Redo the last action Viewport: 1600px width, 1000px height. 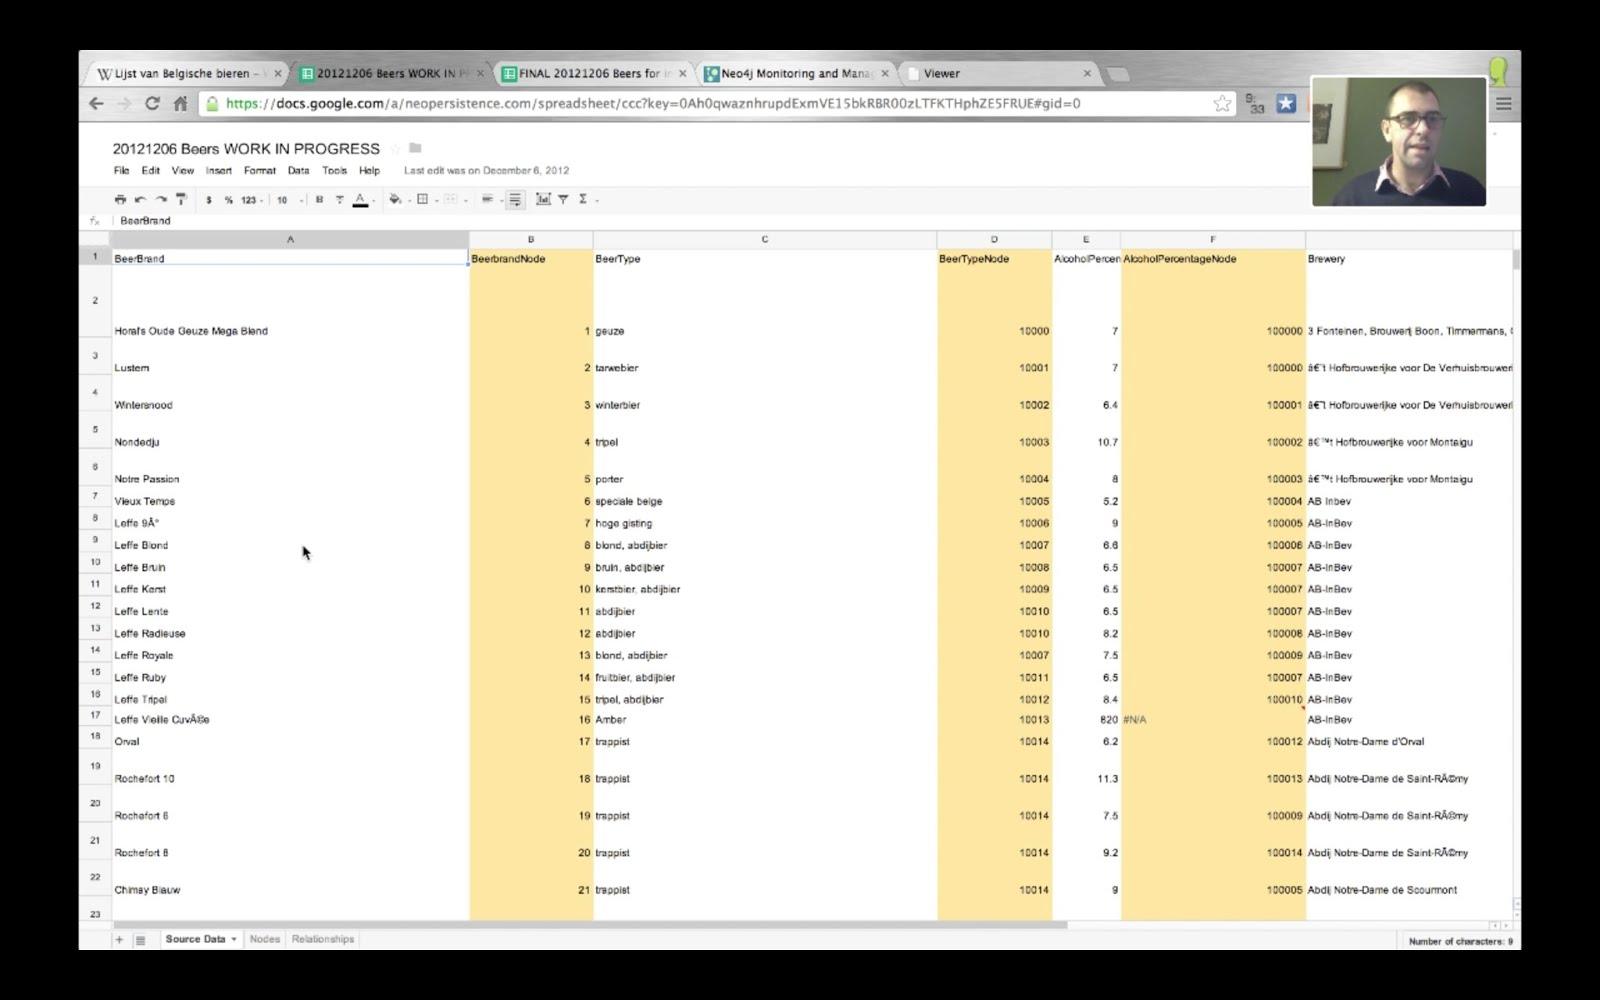click(161, 199)
